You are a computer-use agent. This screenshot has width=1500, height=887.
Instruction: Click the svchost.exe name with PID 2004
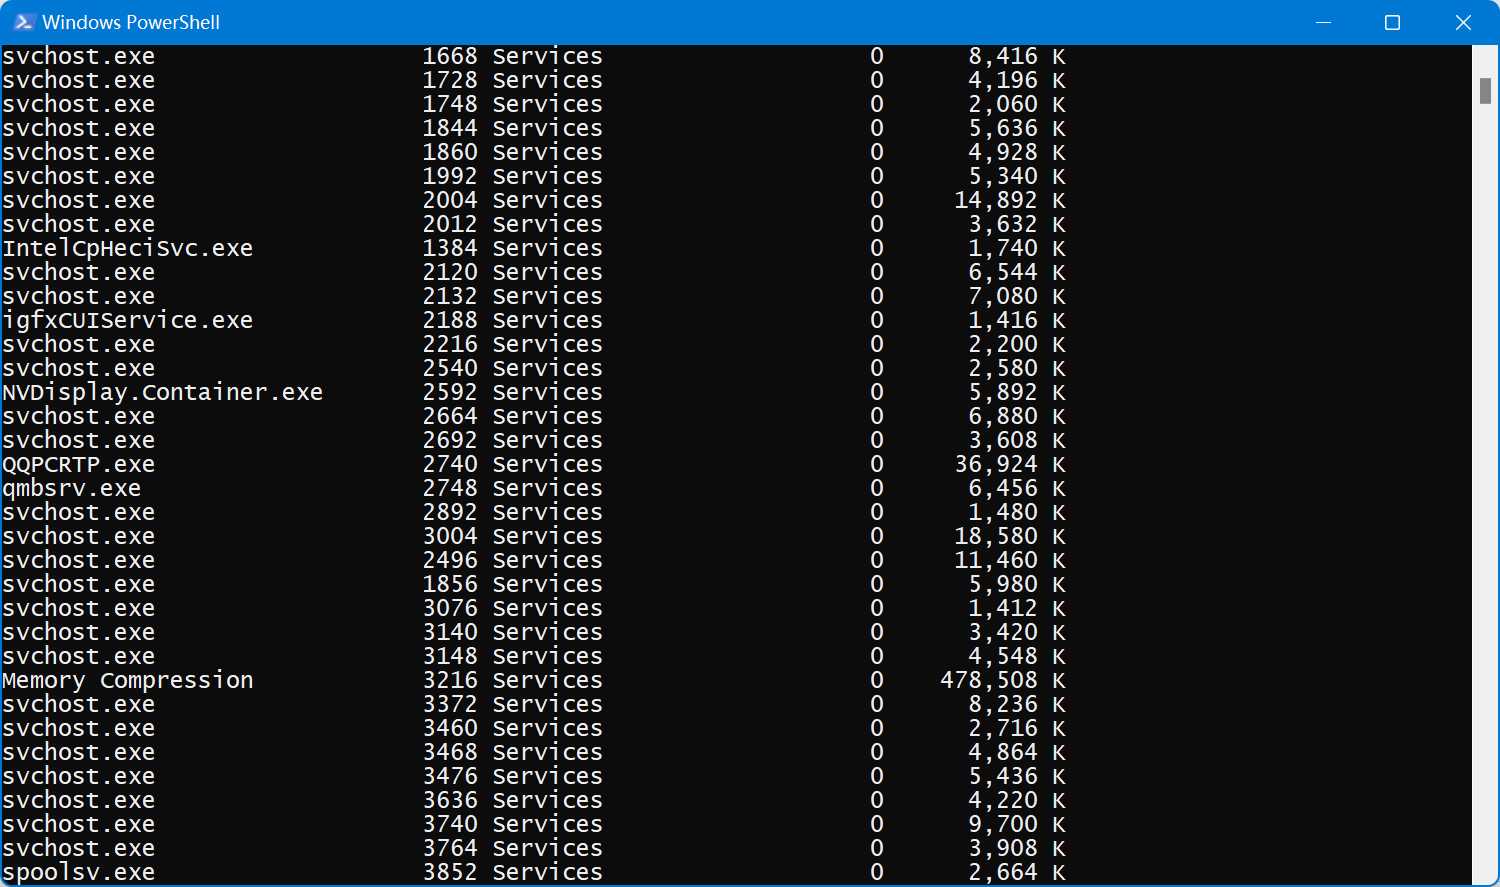coord(78,200)
